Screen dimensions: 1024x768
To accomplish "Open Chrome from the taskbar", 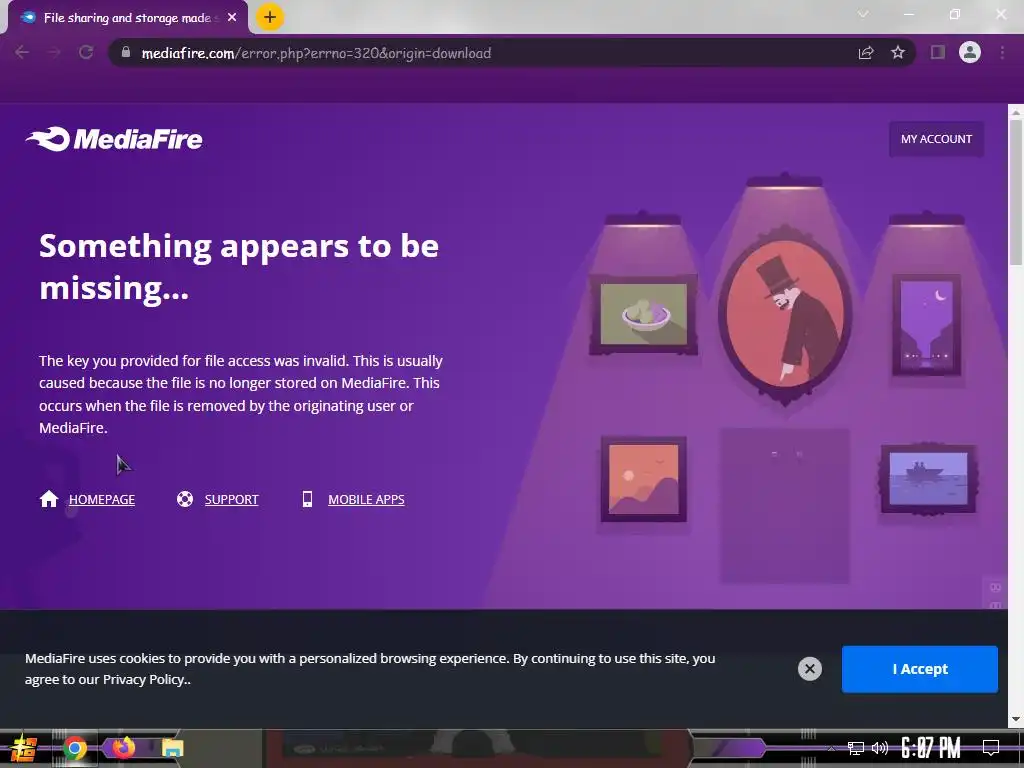I will tap(75, 748).
